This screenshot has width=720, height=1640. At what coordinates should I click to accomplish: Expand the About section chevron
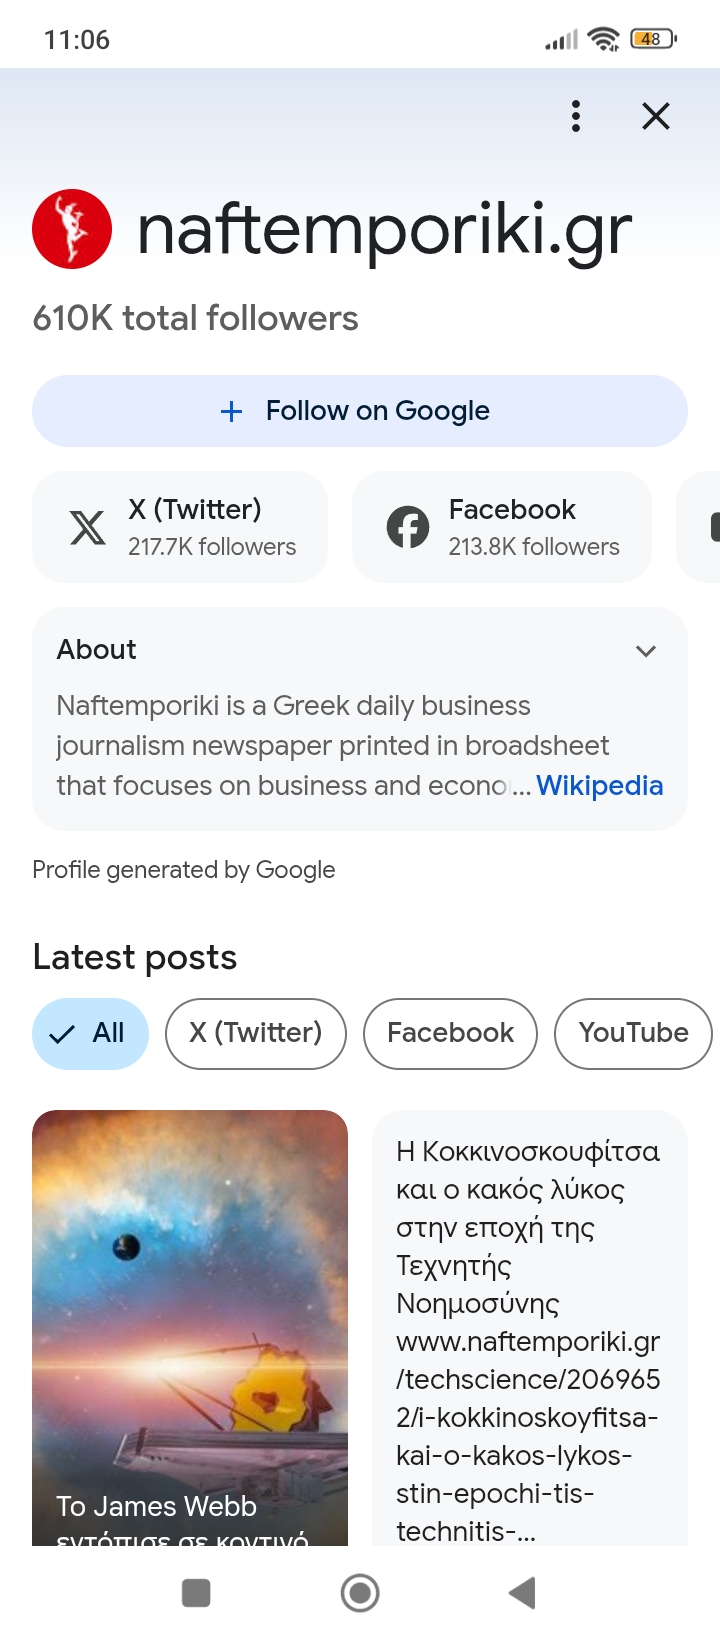(x=646, y=651)
